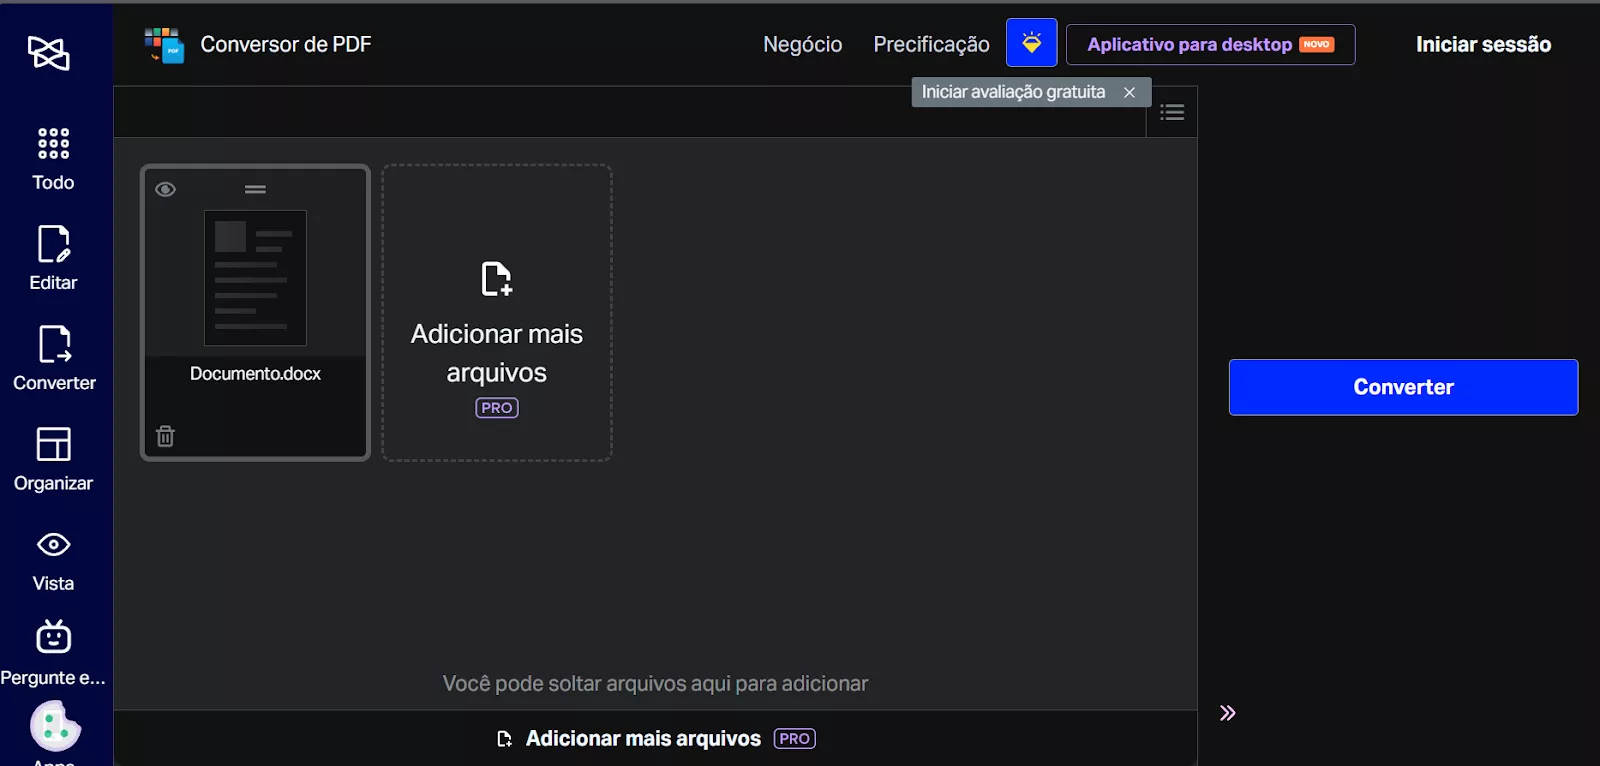The image size is (1600, 766).
Task: Click the blue Converter button
Action: coord(1404,387)
